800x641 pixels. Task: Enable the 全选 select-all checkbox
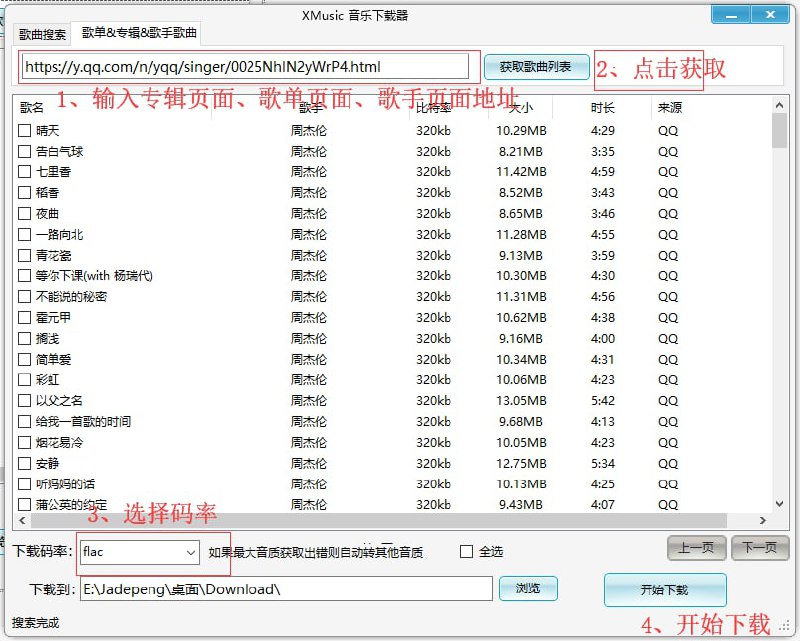pos(467,550)
